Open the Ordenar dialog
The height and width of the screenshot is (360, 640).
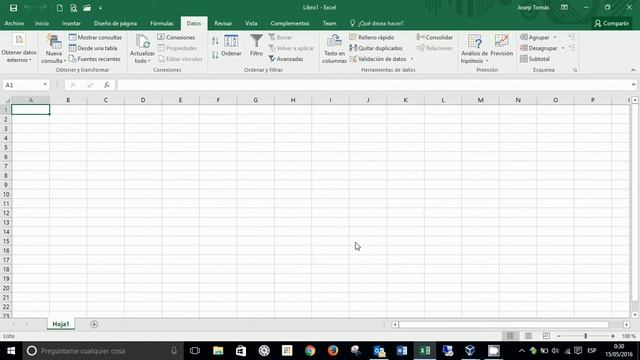point(231,45)
